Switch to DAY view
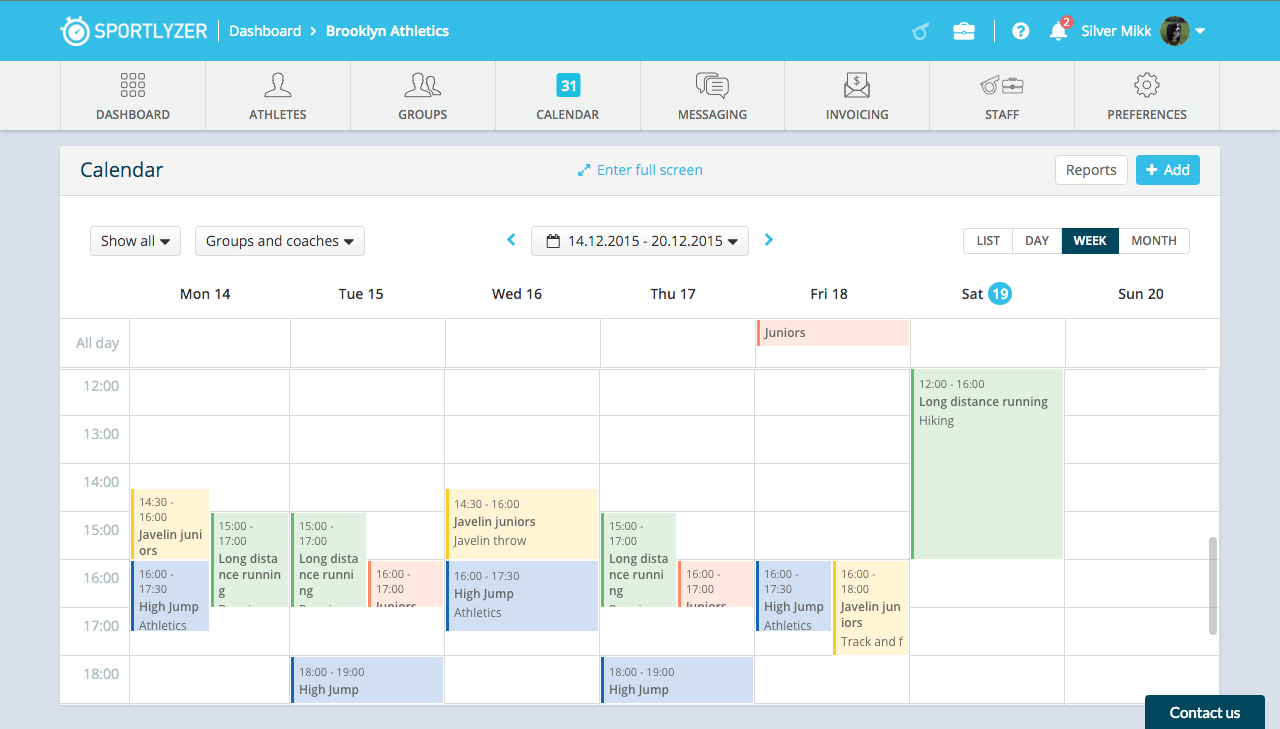1280x729 pixels. click(x=1037, y=241)
